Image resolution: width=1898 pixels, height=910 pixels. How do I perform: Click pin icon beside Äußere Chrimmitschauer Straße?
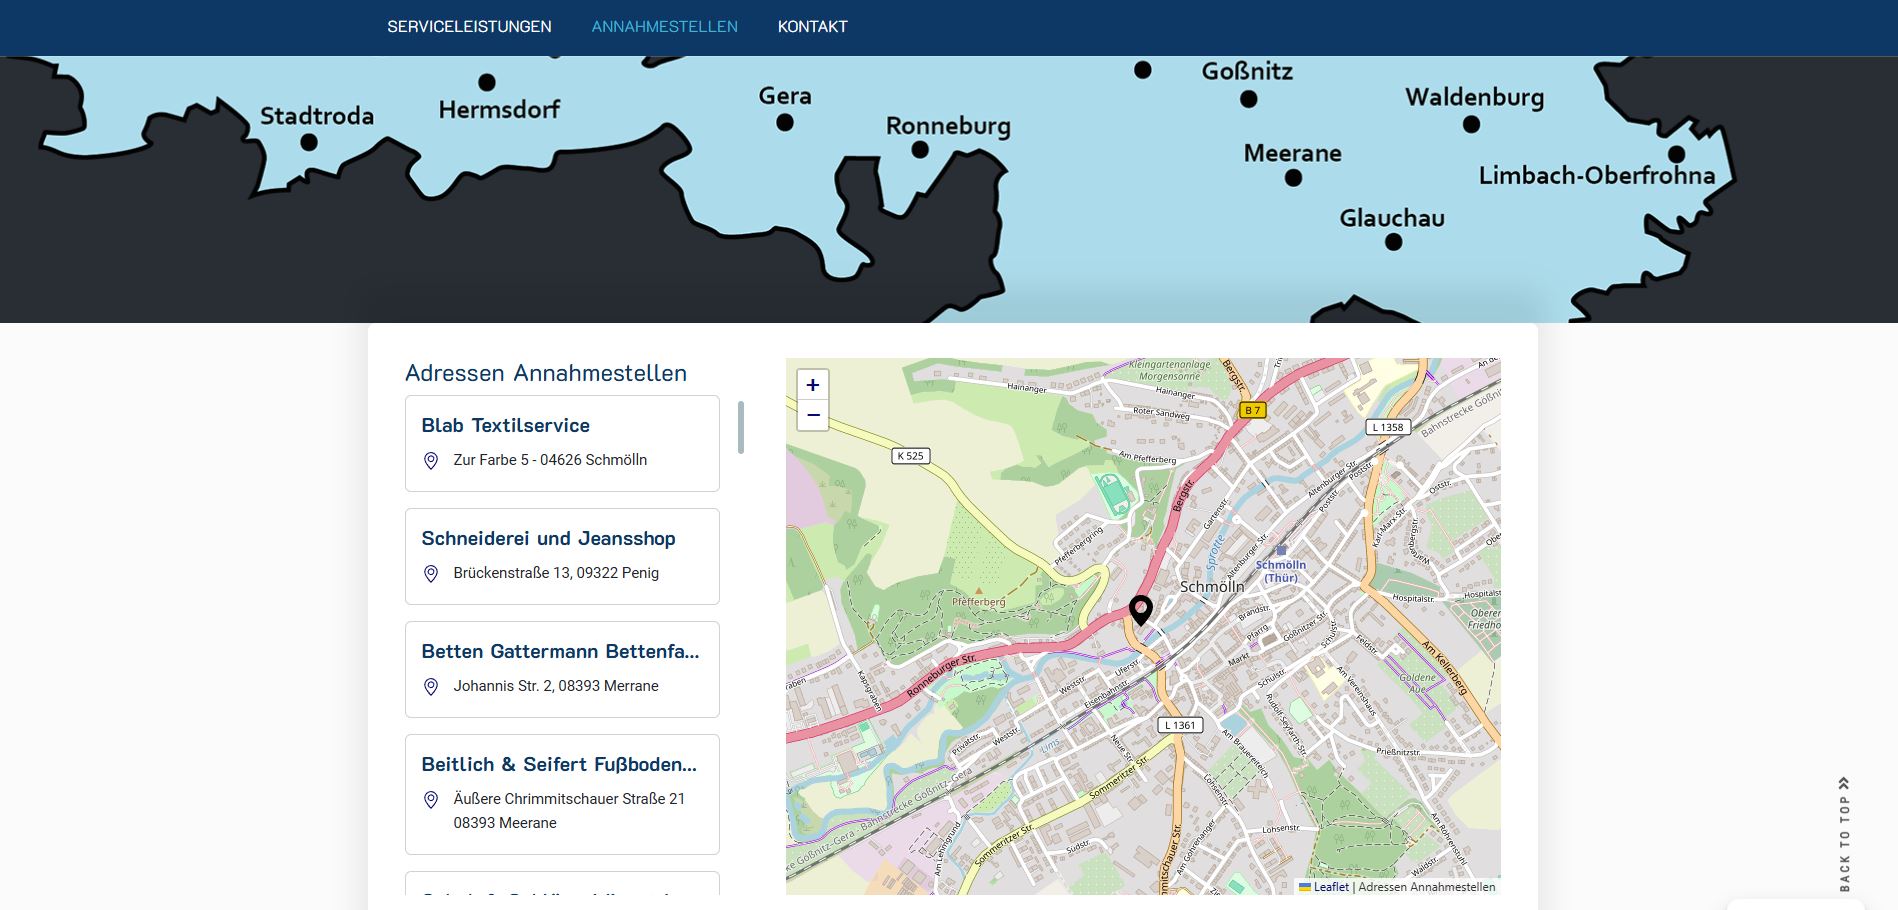pyautogui.click(x=431, y=800)
